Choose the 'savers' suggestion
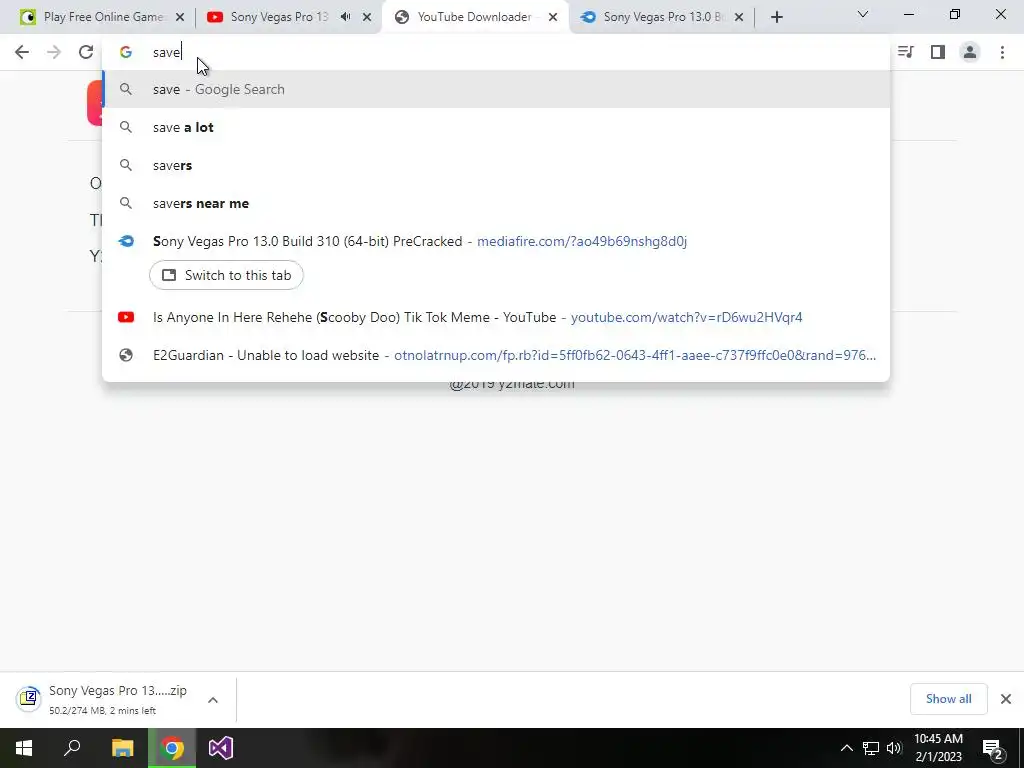This screenshot has width=1024, height=768. point(496,165)
